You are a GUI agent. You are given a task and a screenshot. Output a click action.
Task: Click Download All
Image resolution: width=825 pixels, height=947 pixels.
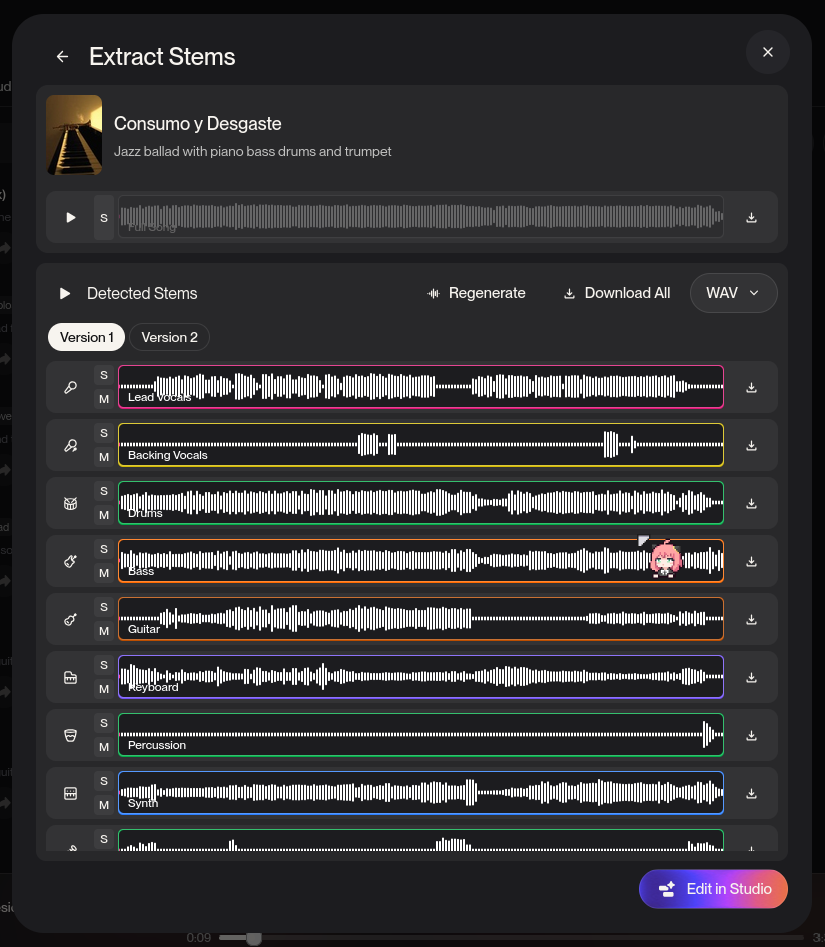click(616, 293)
